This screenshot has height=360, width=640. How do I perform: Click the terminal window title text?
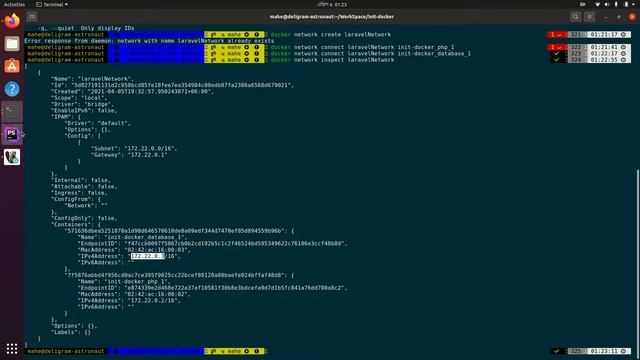[x=331, y=17]
